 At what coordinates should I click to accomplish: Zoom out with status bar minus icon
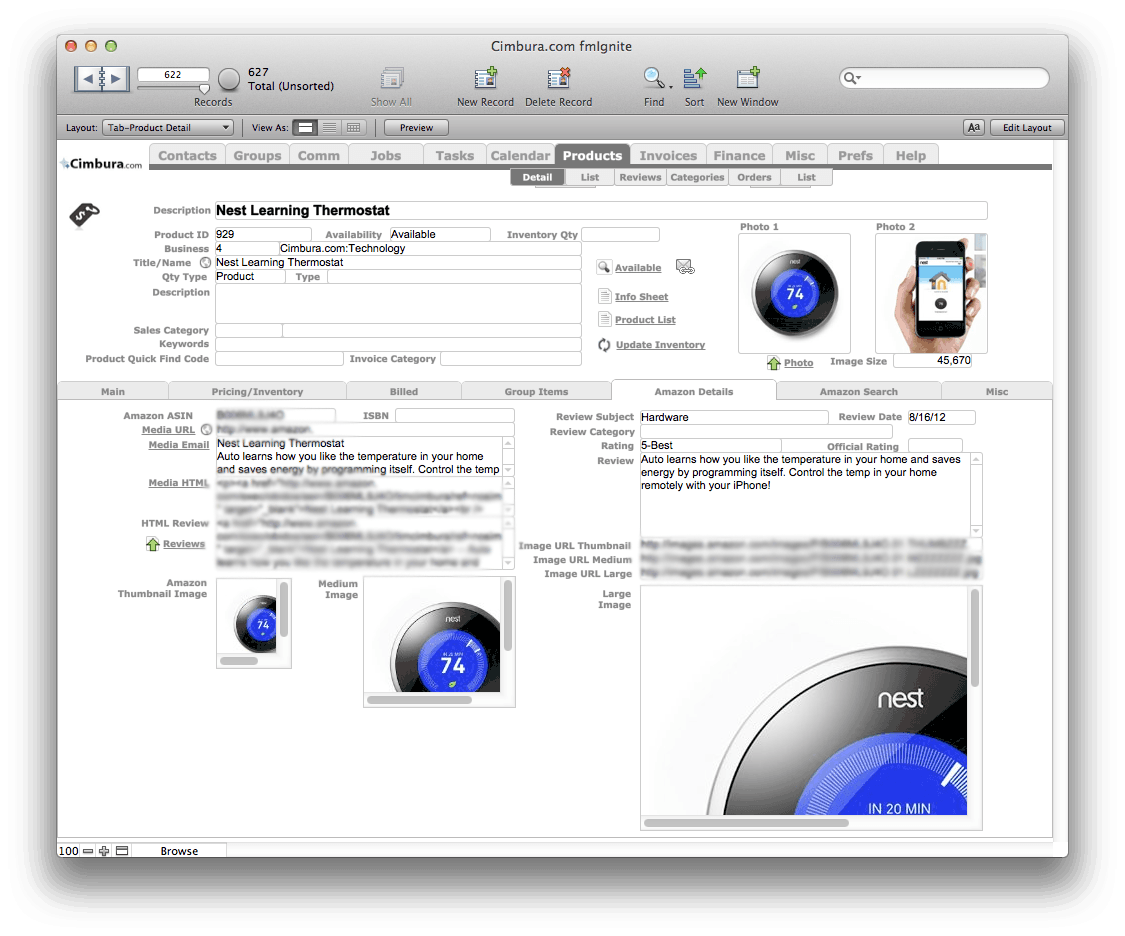click(88, 851)
